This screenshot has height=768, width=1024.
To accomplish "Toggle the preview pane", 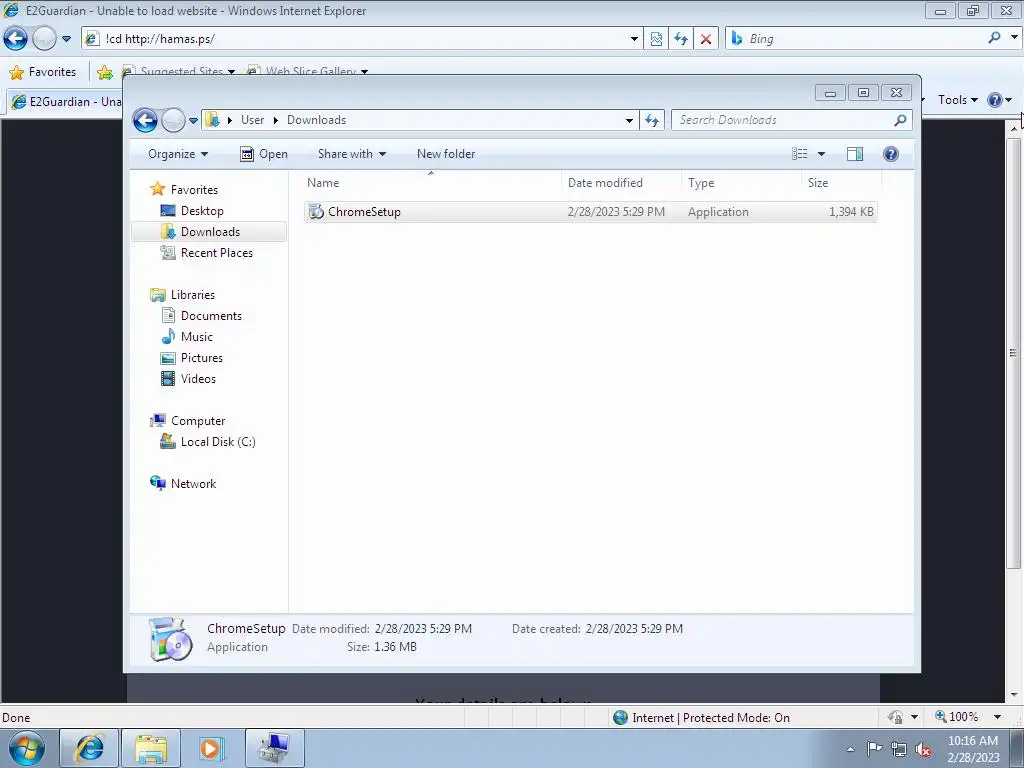I will click(855, 154).
